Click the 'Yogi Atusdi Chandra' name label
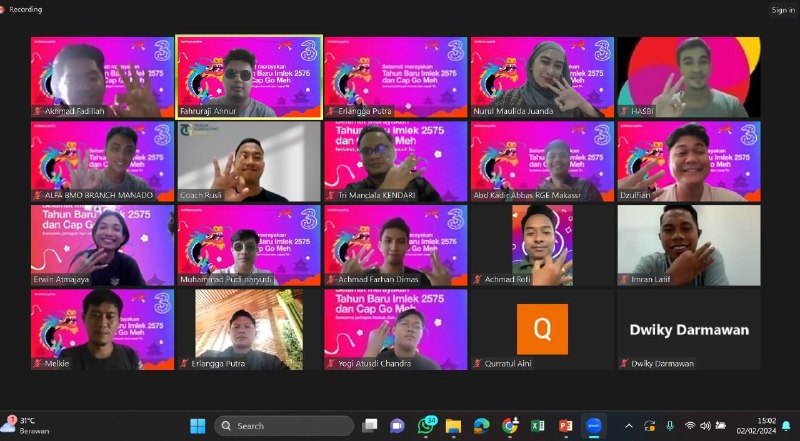Image resolution: width=800 pixels, height=441 pixels. (374, 364)
